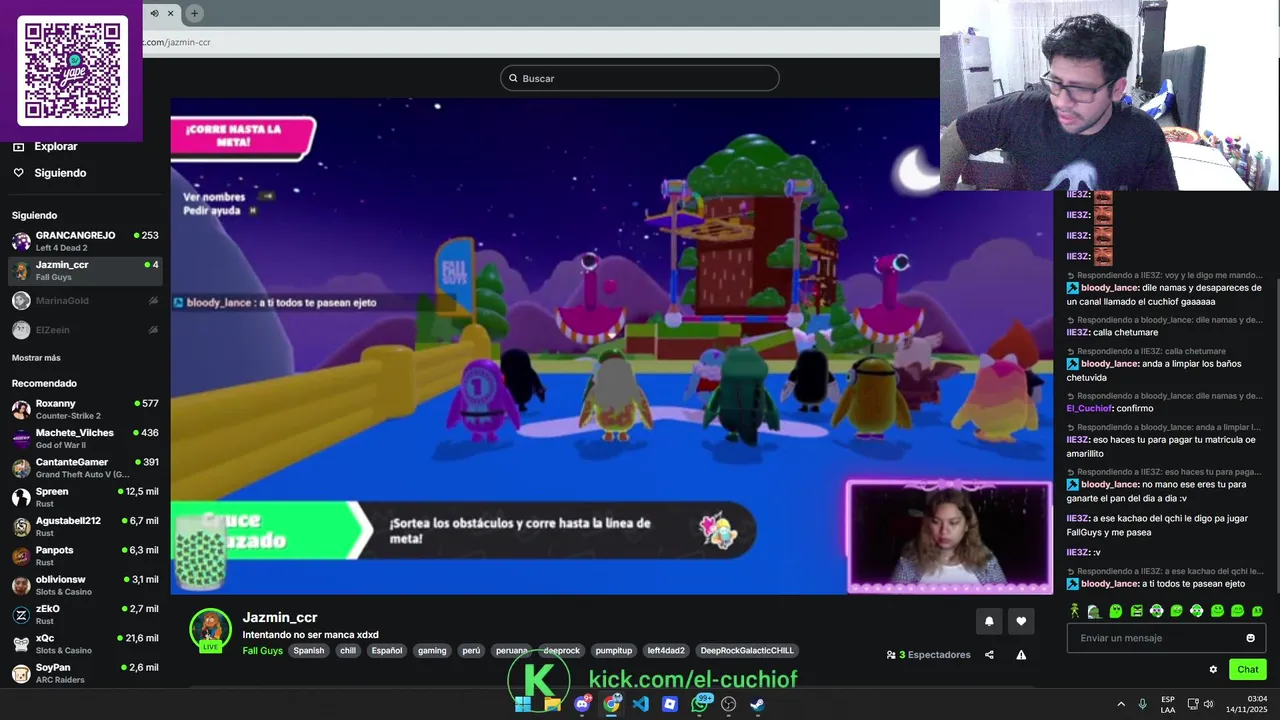Image resolution: width=1280 pixels, height=720 pixels.
Task: Open SoyPan avatar icon
Action: (21, 673)
